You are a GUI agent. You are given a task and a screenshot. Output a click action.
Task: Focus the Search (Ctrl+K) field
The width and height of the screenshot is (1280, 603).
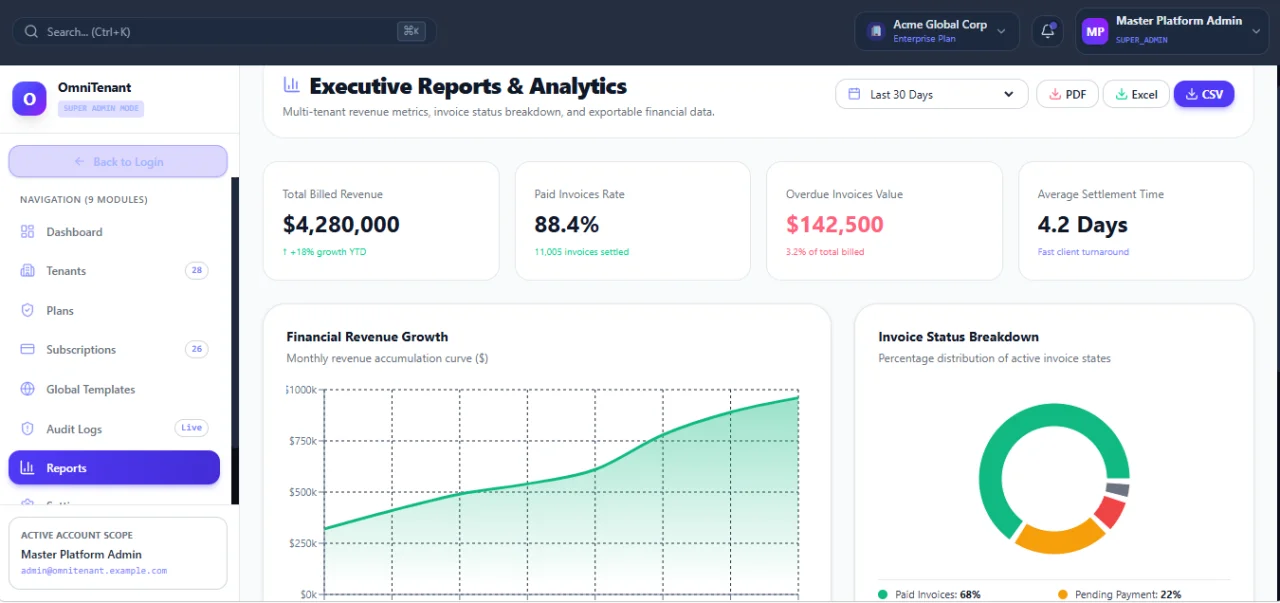pos(224,32)
